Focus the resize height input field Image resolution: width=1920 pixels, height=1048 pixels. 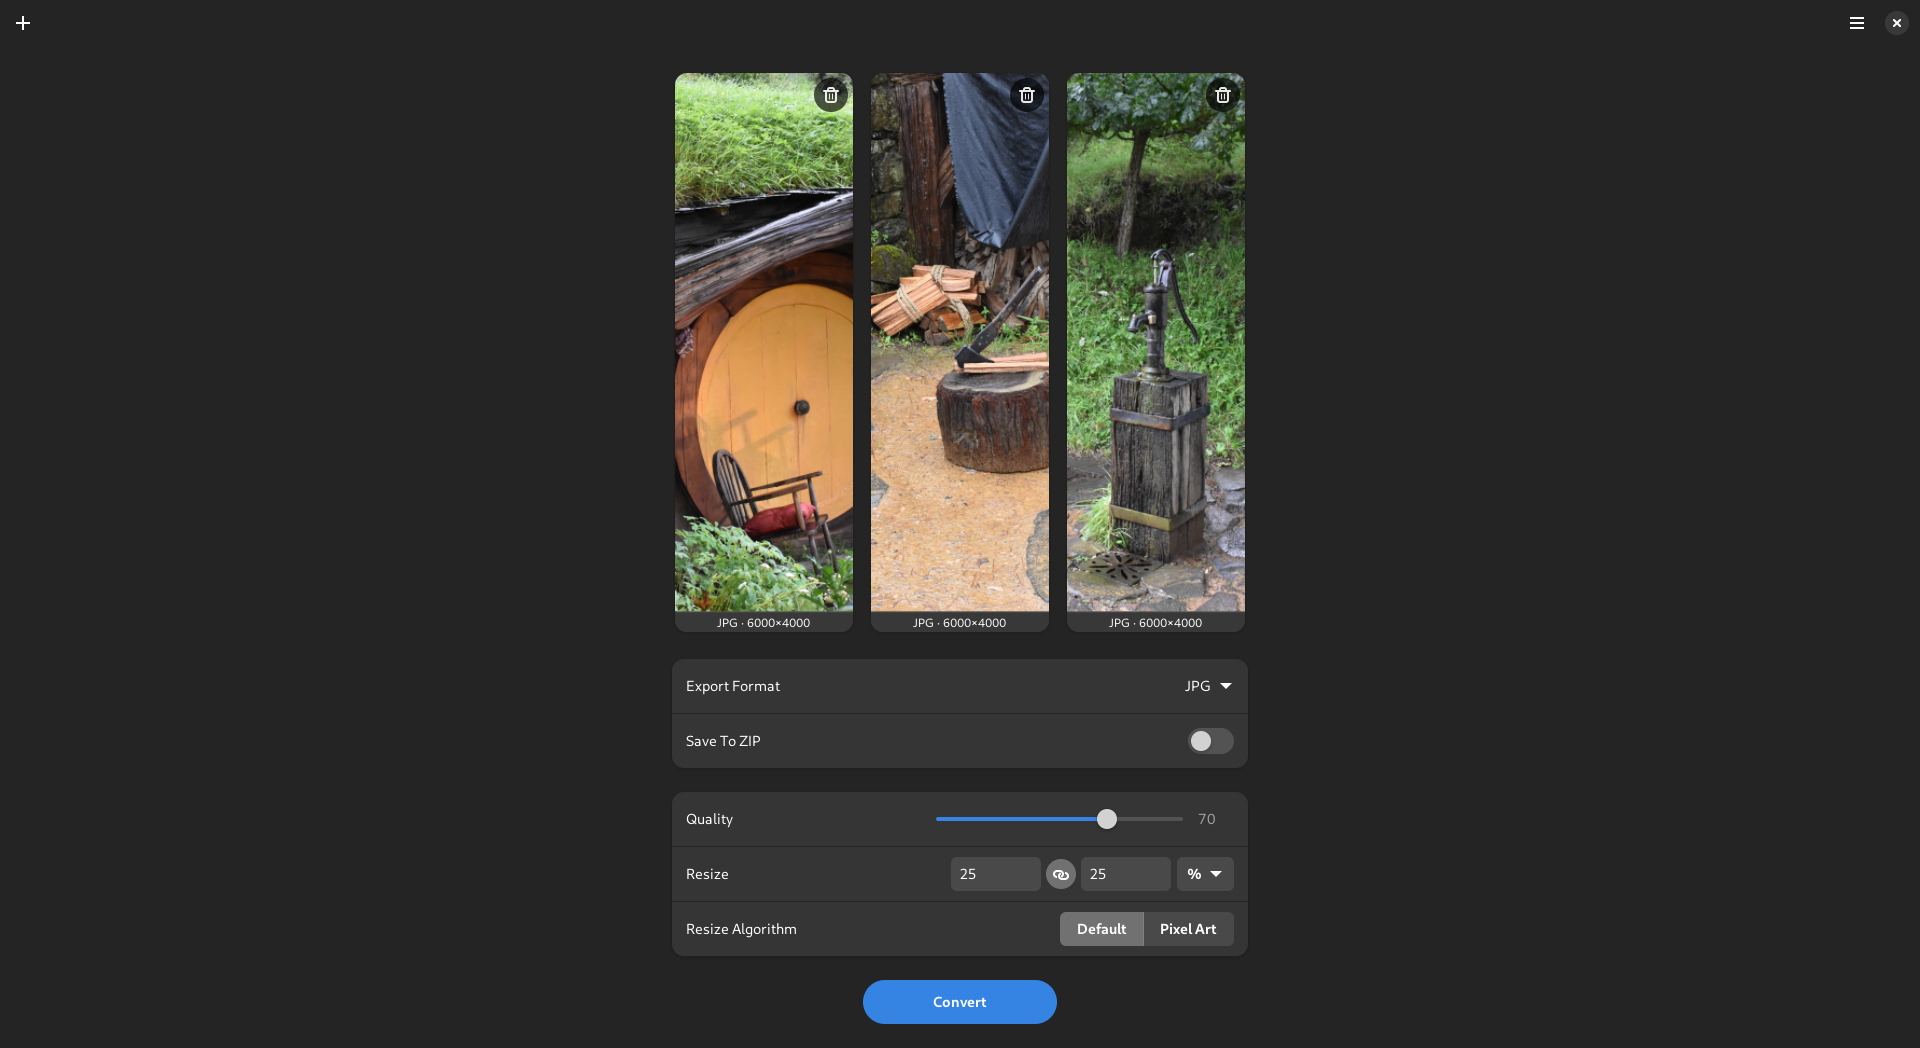[x=1124, y=874]
